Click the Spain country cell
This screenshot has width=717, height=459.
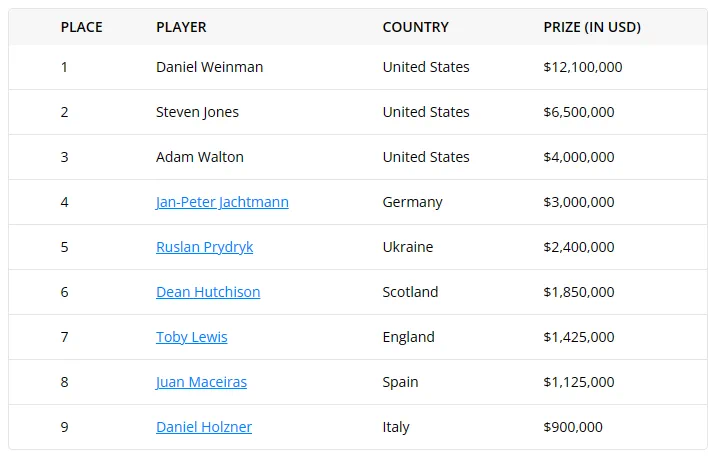(x=400, y=382)
